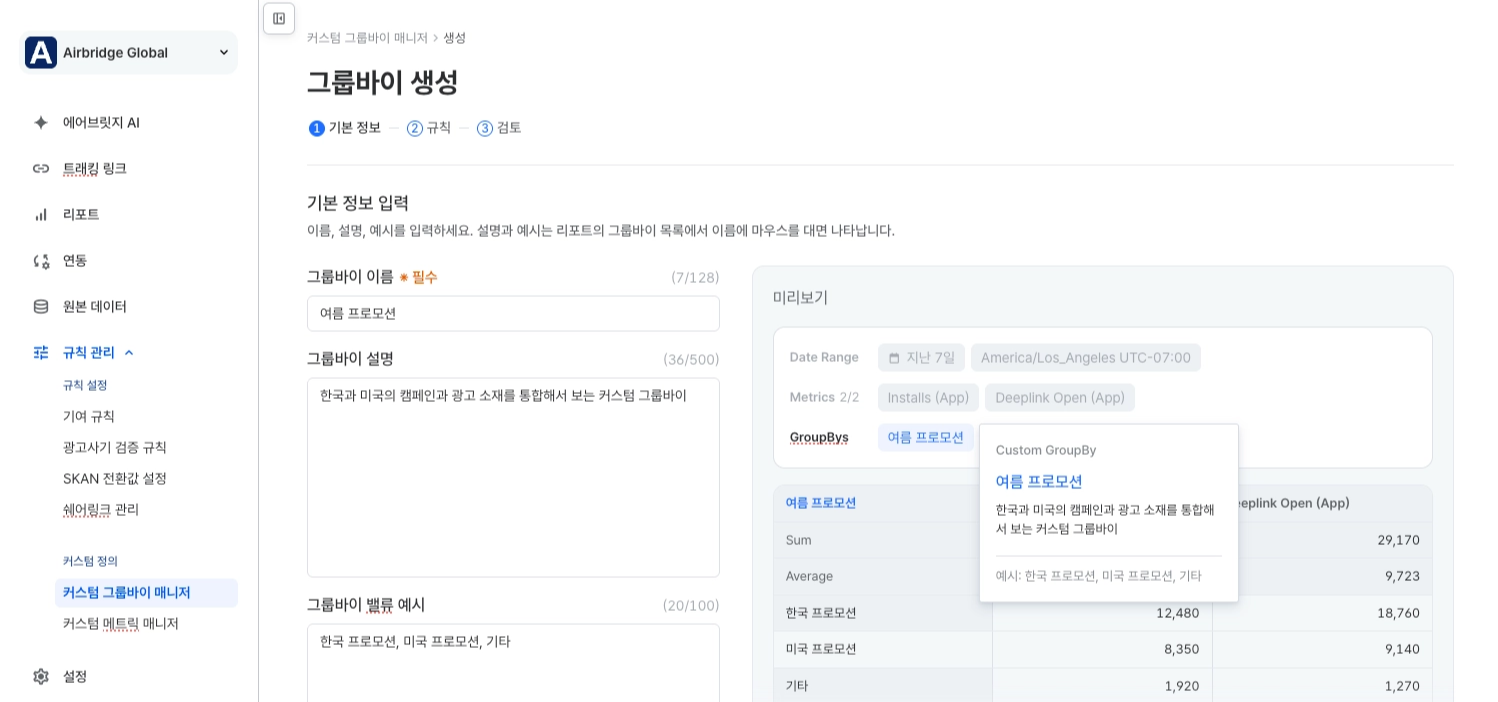
Task: Click the 8,350 installs value
Action: click(1182, 648)
